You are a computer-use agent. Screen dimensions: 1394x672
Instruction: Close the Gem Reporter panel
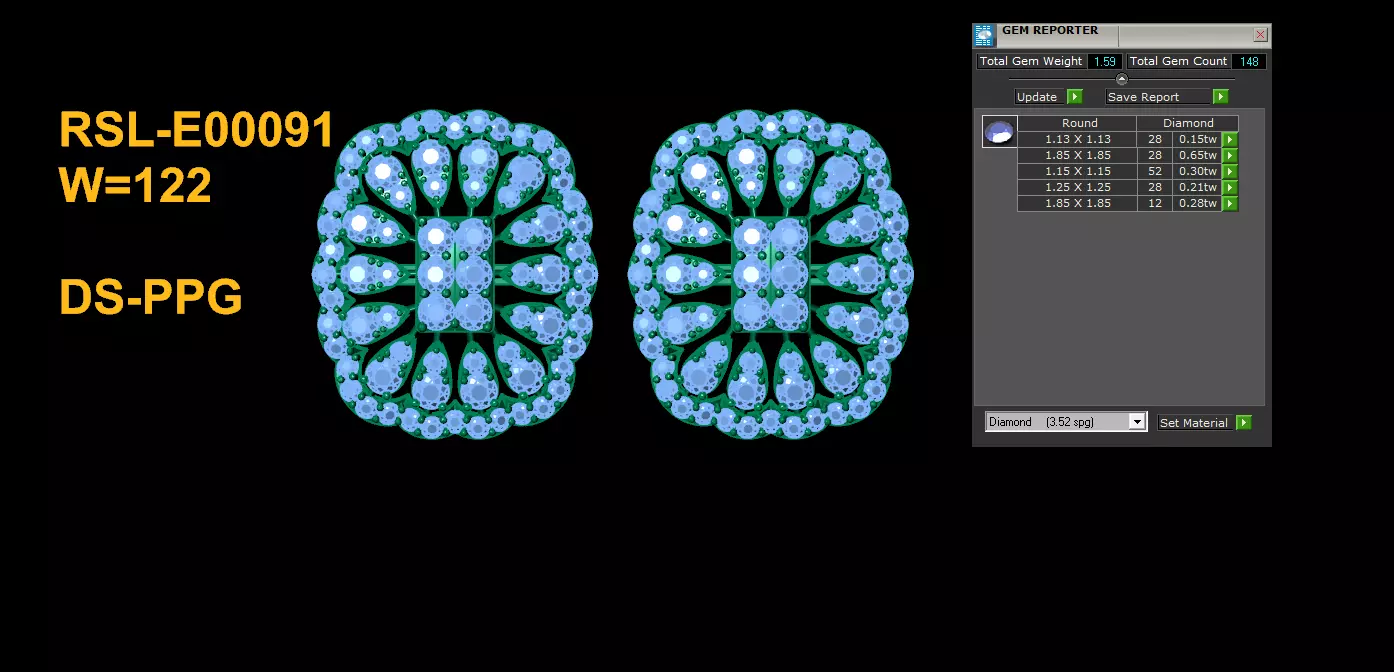click(x=1260, y=35)
